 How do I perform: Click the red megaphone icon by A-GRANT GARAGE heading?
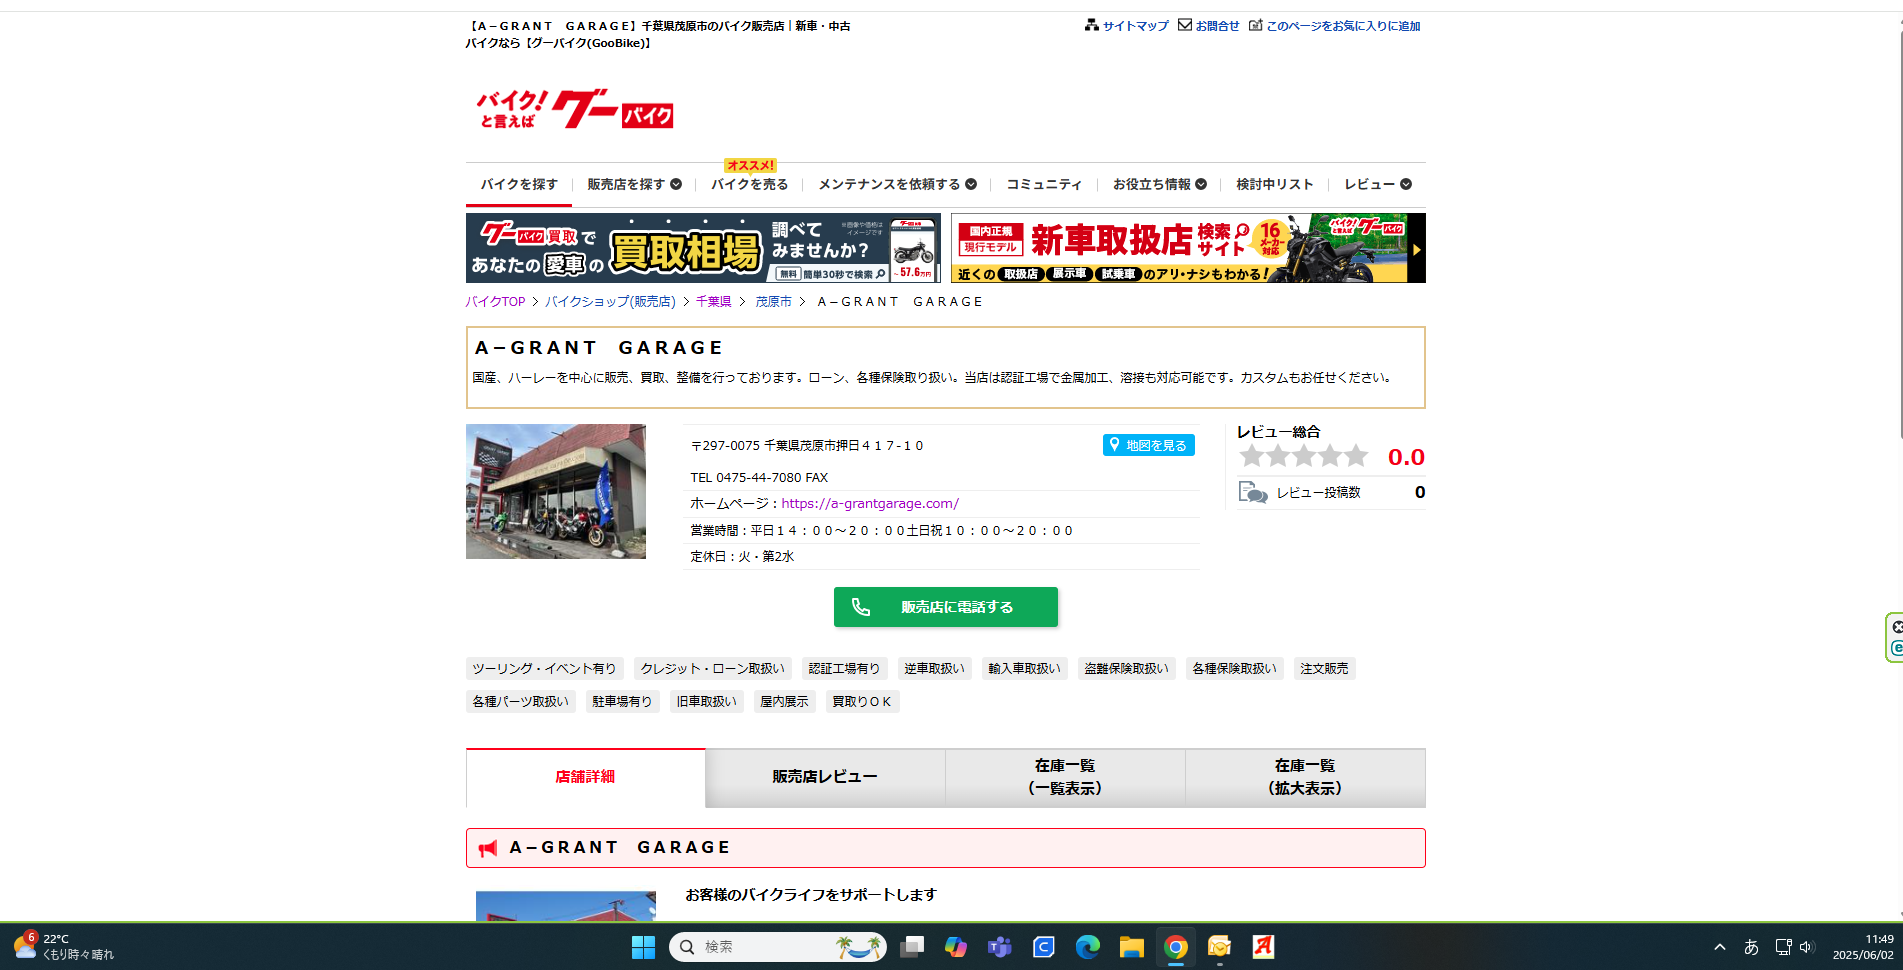(488, 848)
